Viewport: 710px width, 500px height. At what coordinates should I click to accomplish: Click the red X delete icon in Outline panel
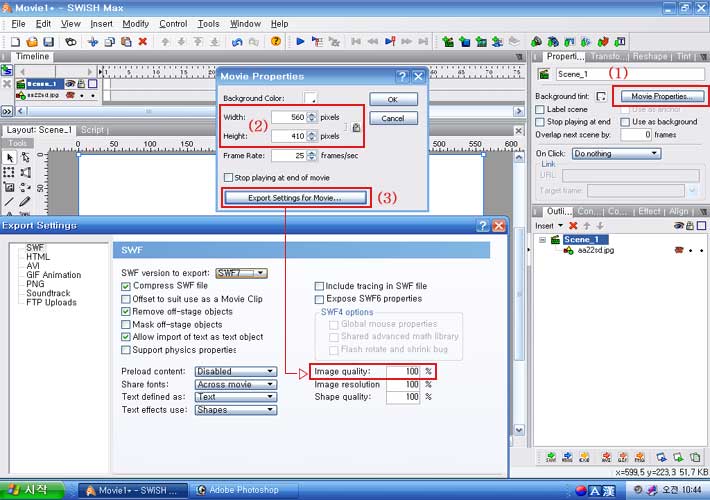[x=573, y=226]
